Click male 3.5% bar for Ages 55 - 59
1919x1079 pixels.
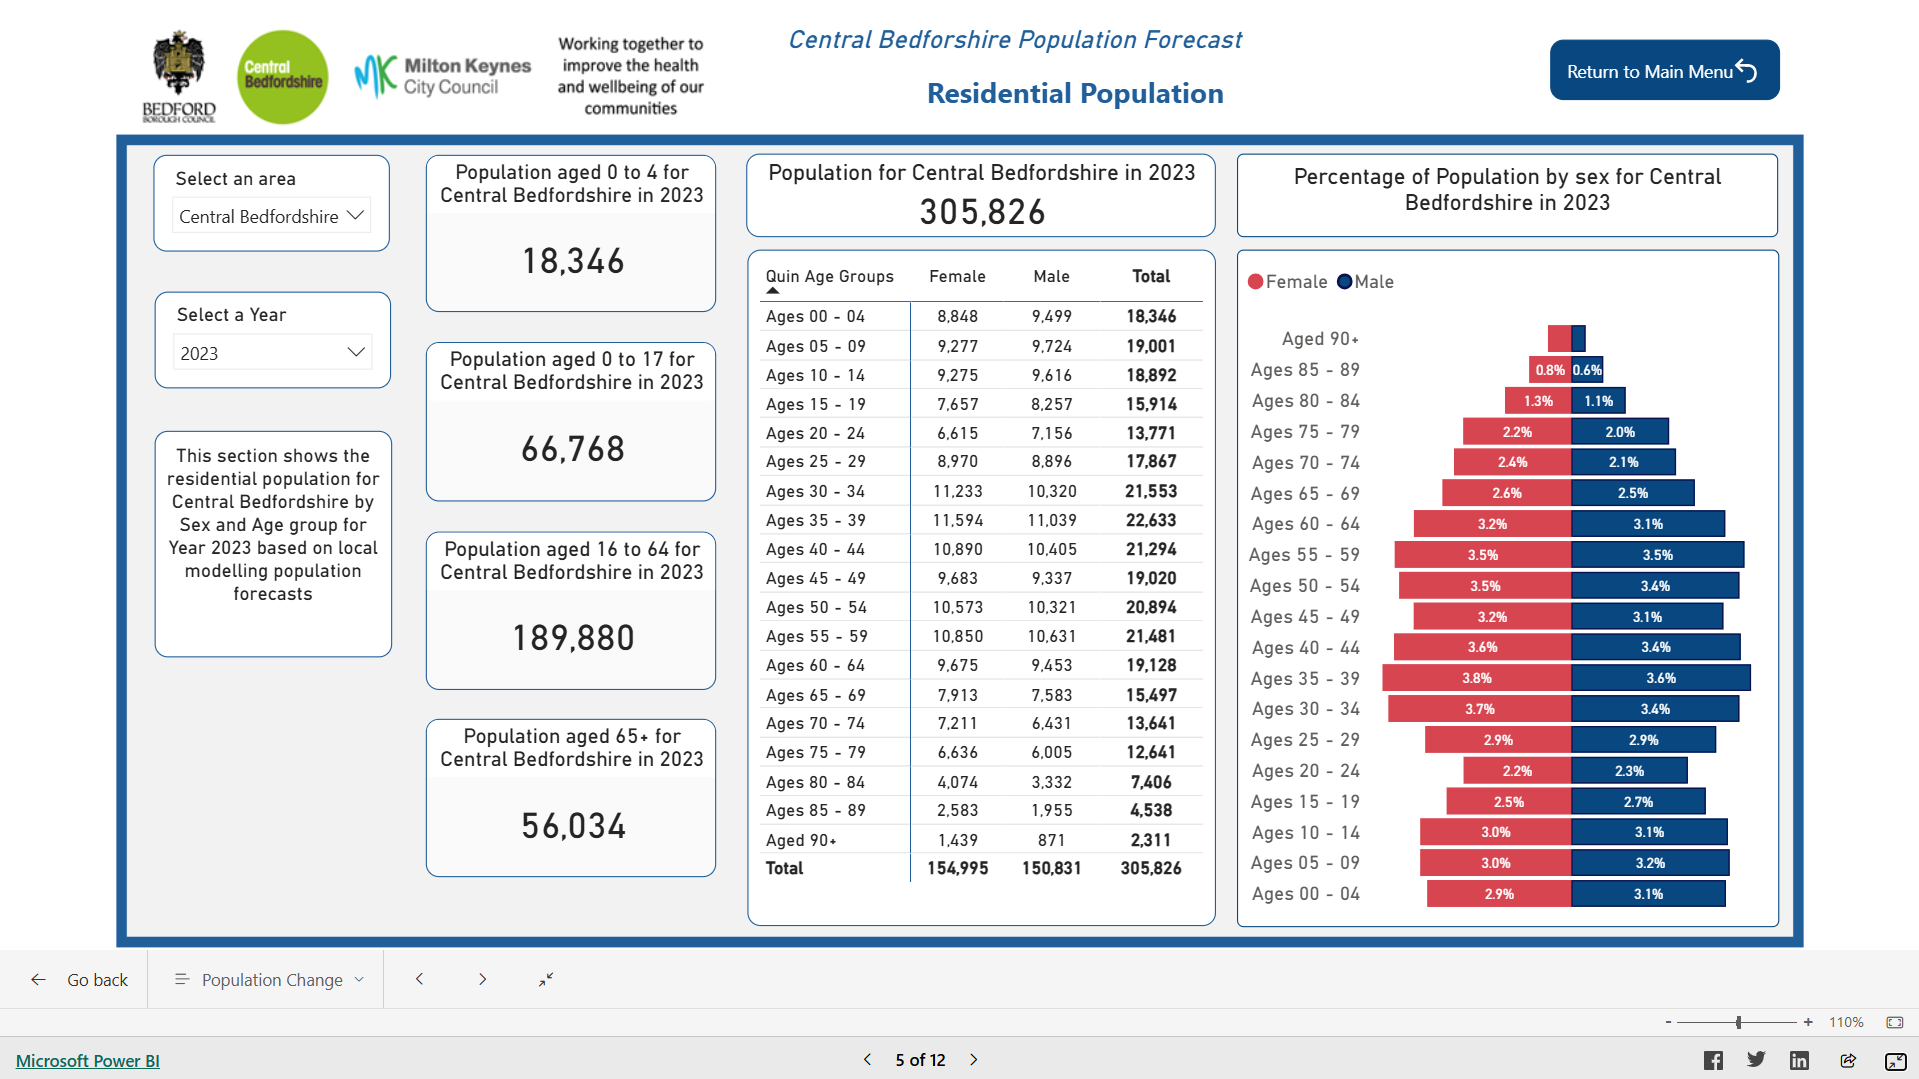click(x=1657, y=555)
